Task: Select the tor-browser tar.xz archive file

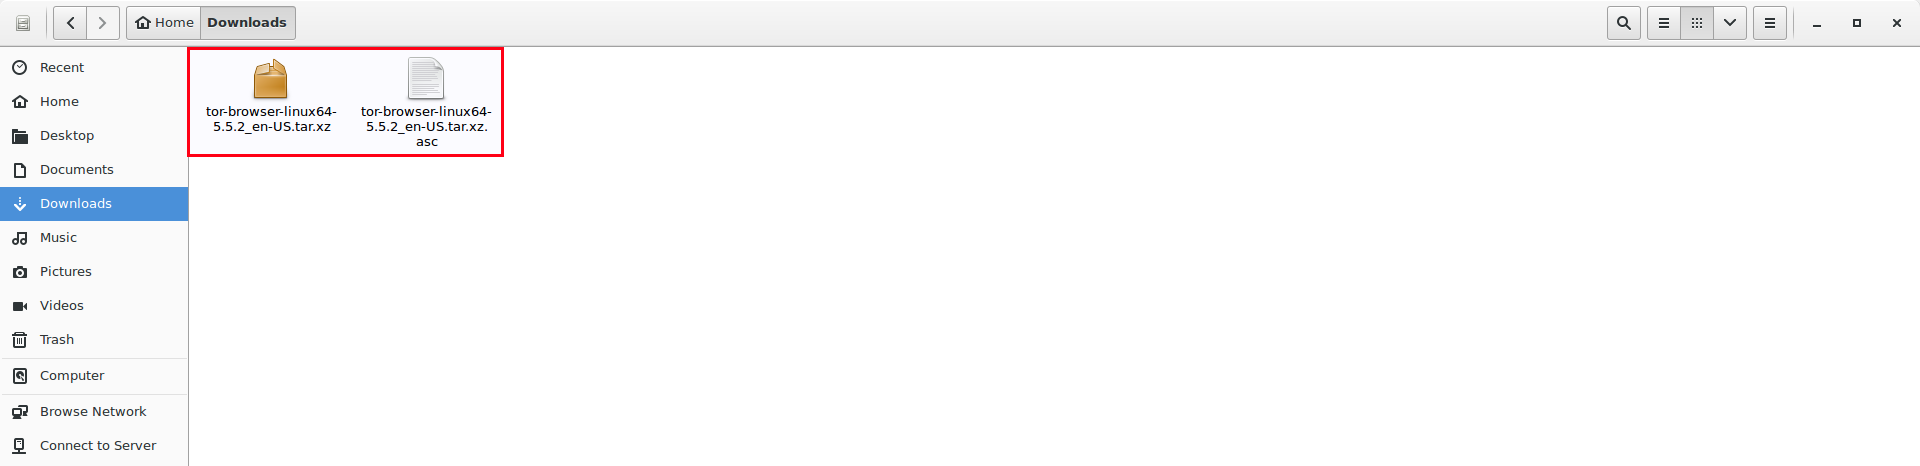Action: click(271, 96)
